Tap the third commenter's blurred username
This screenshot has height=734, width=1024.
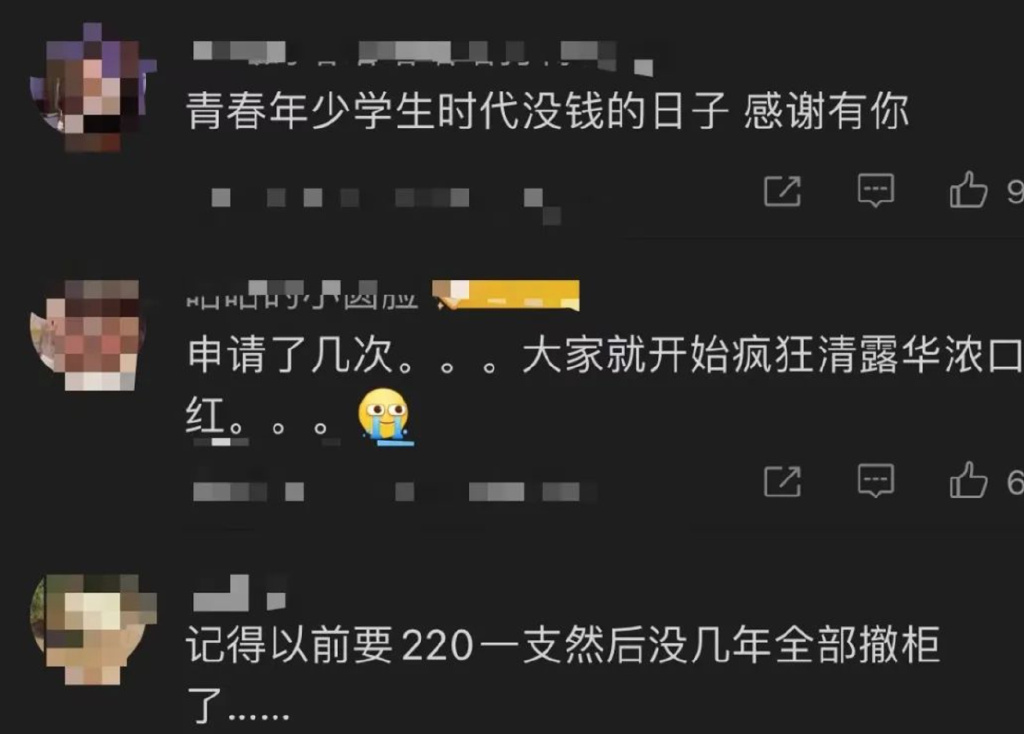240,593
